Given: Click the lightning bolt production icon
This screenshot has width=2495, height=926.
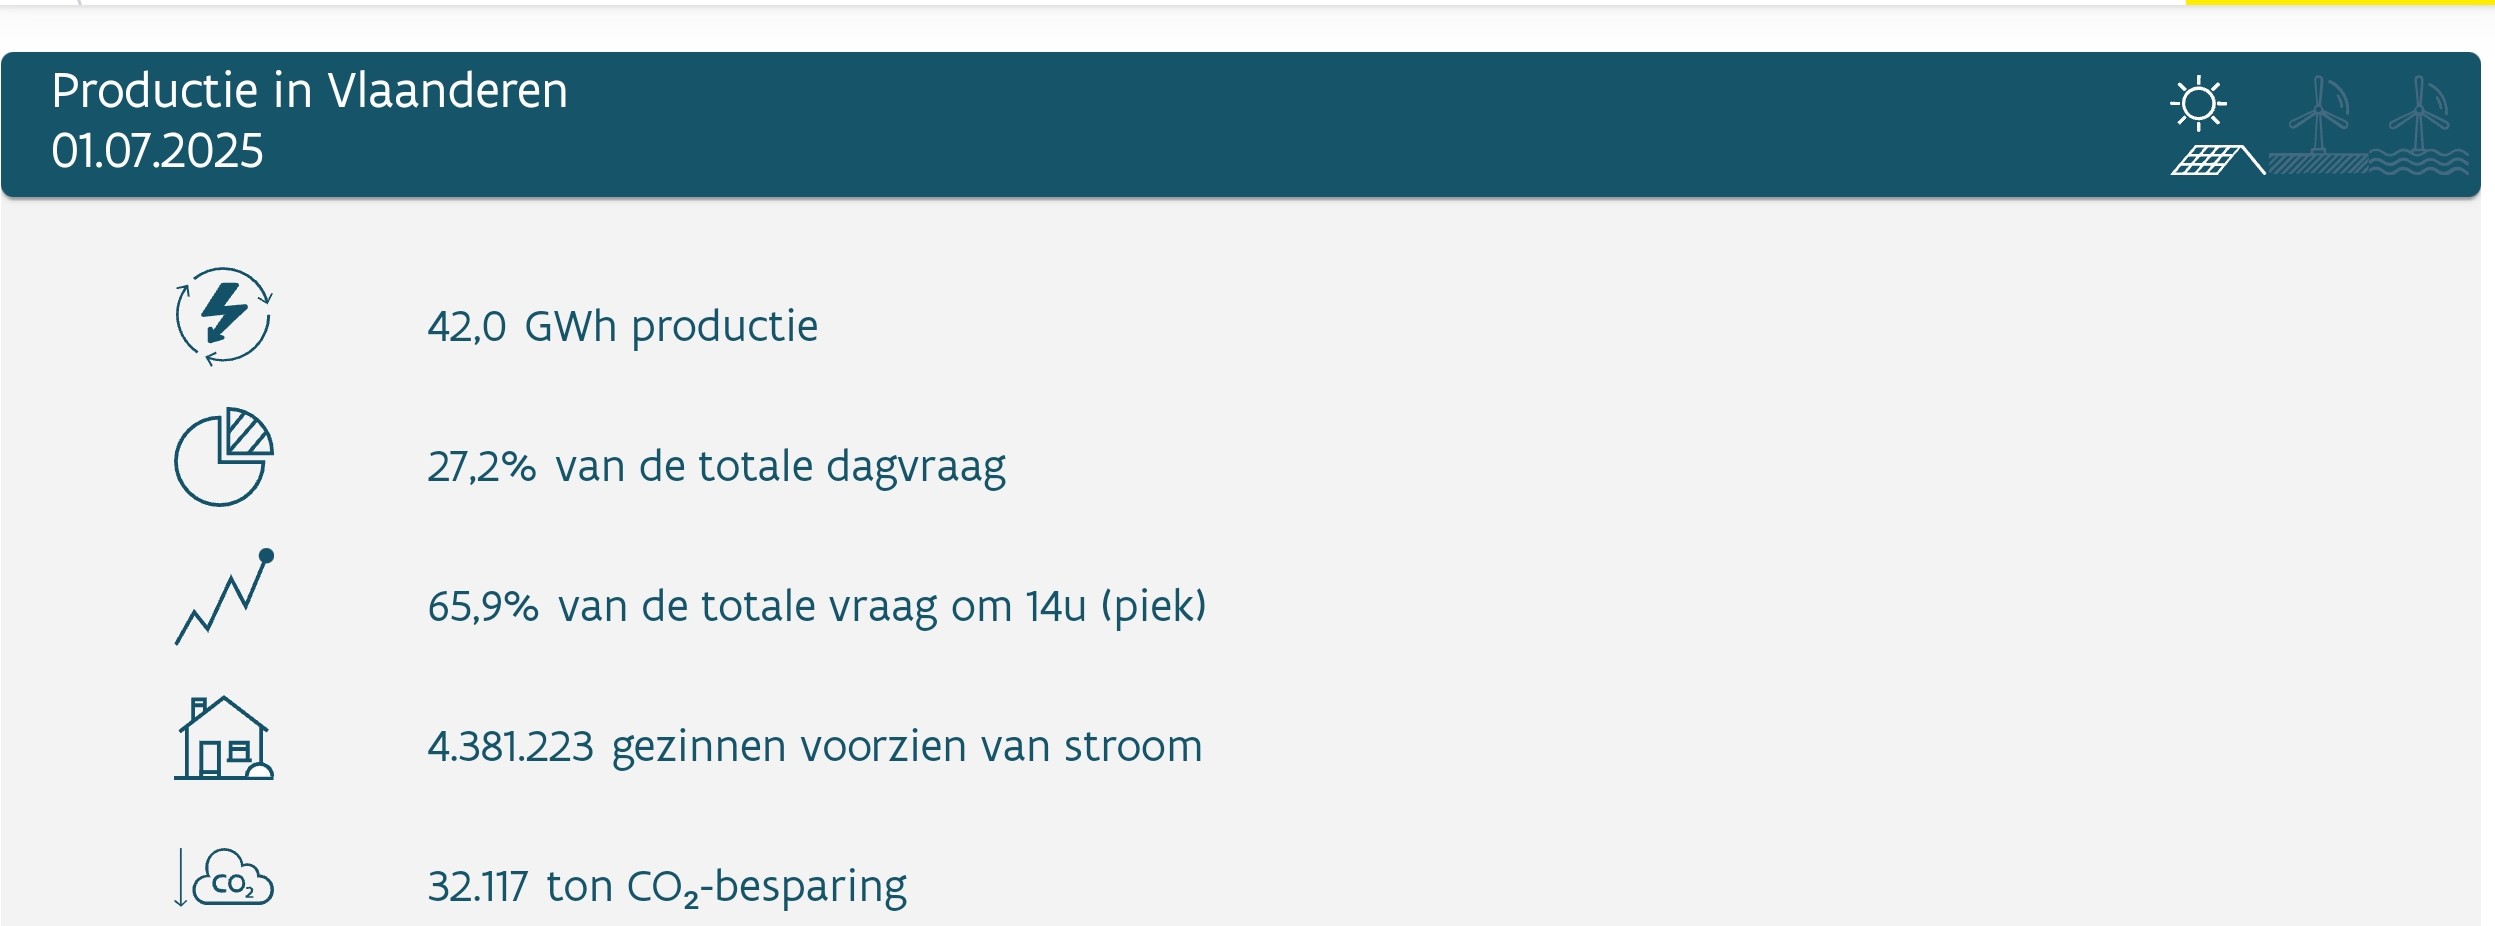Looking at the screenshot, I should click(x=223, y=316).
